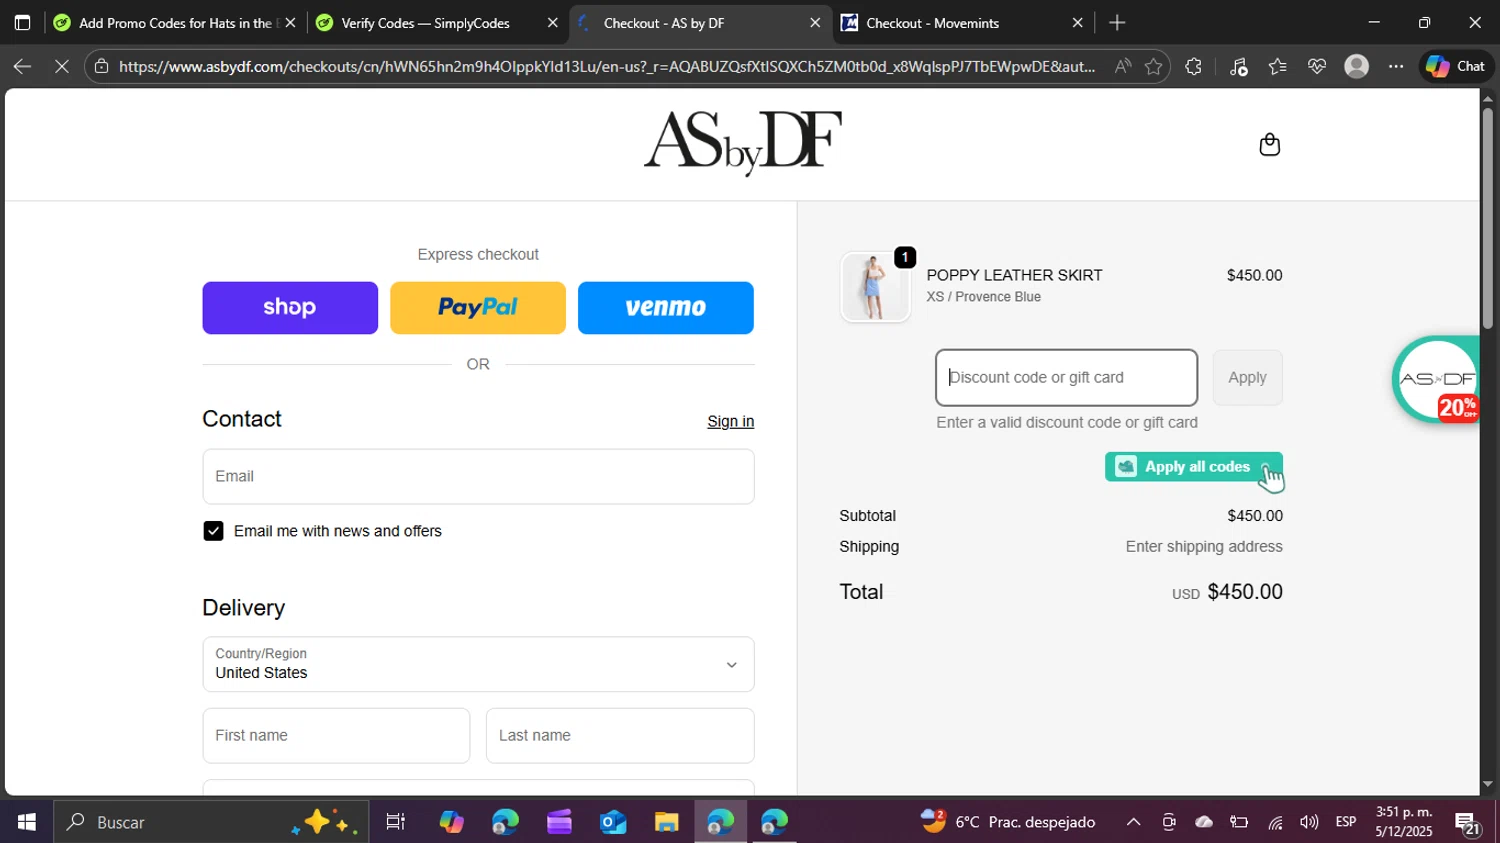Open tab actions menu icon
The height and width of the screenshot is (843, 1500).
click(22, 22)
